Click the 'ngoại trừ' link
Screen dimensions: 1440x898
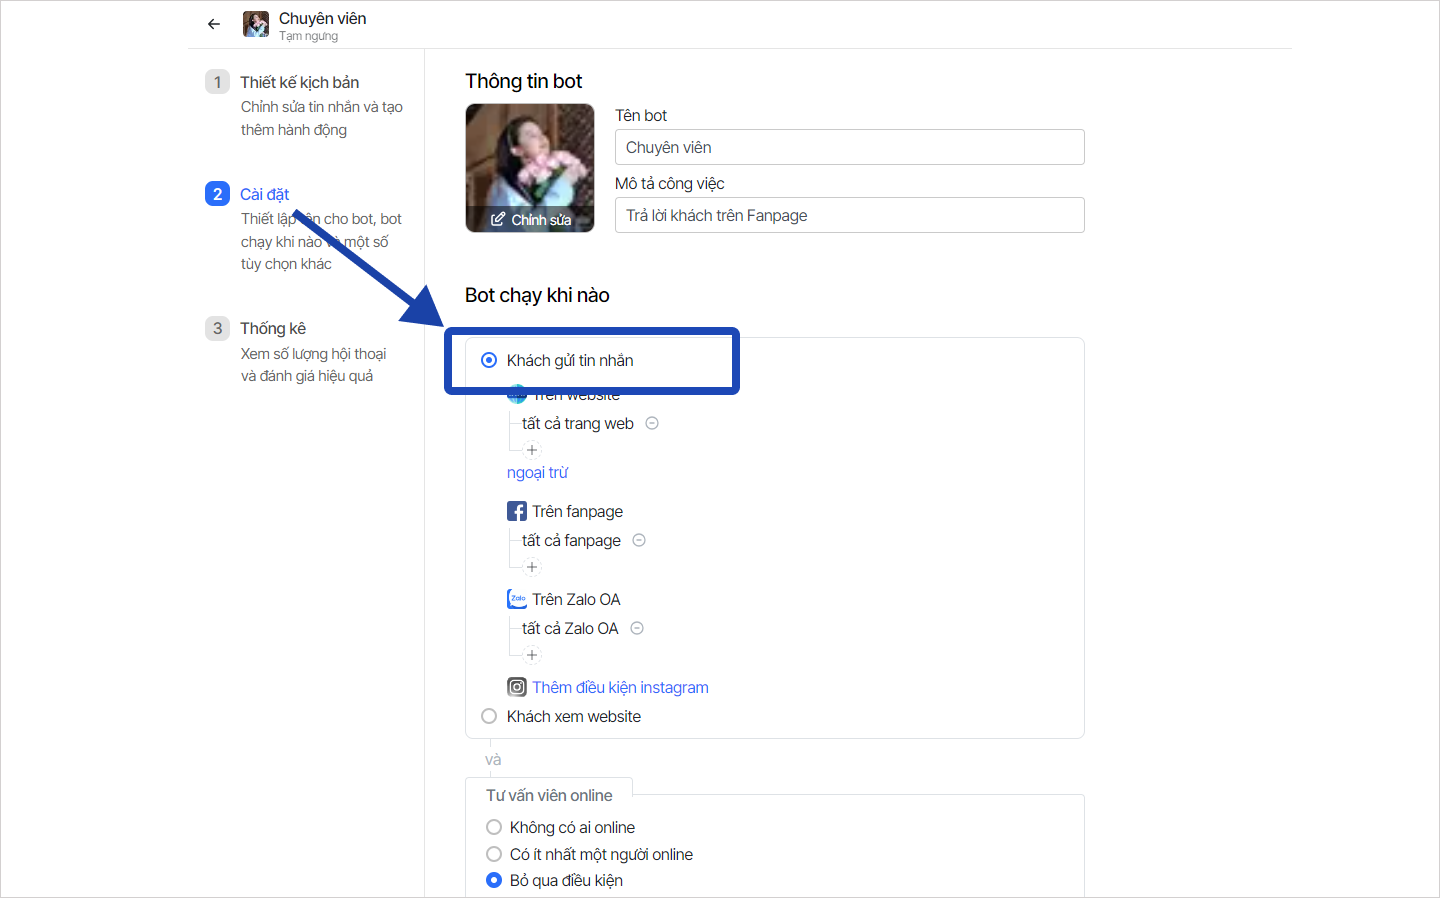[x=537, y=472]
